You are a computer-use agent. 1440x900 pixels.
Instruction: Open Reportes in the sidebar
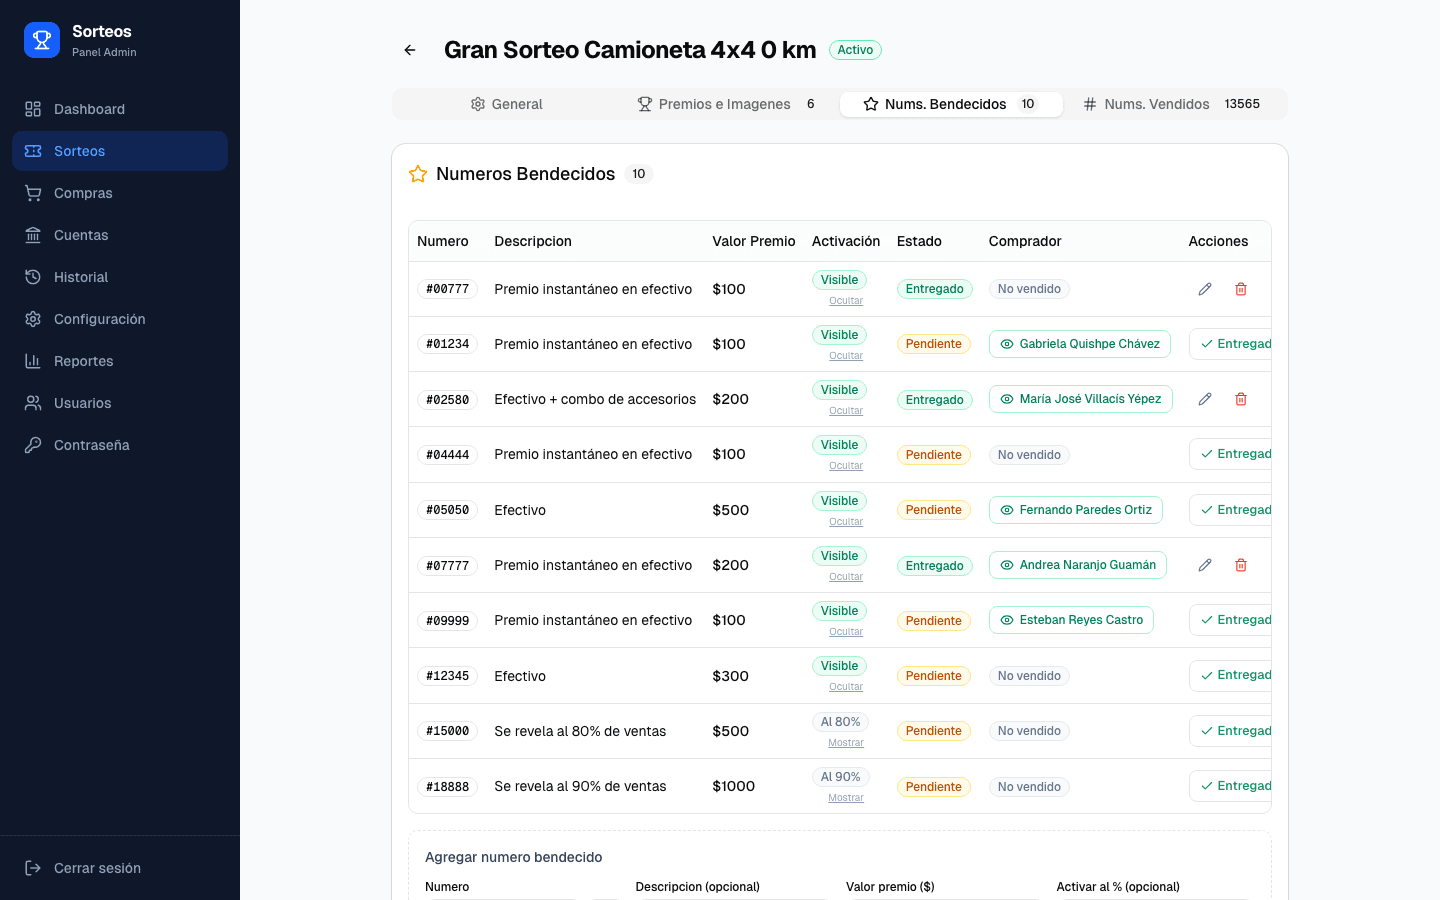click(x=120, y=361)
